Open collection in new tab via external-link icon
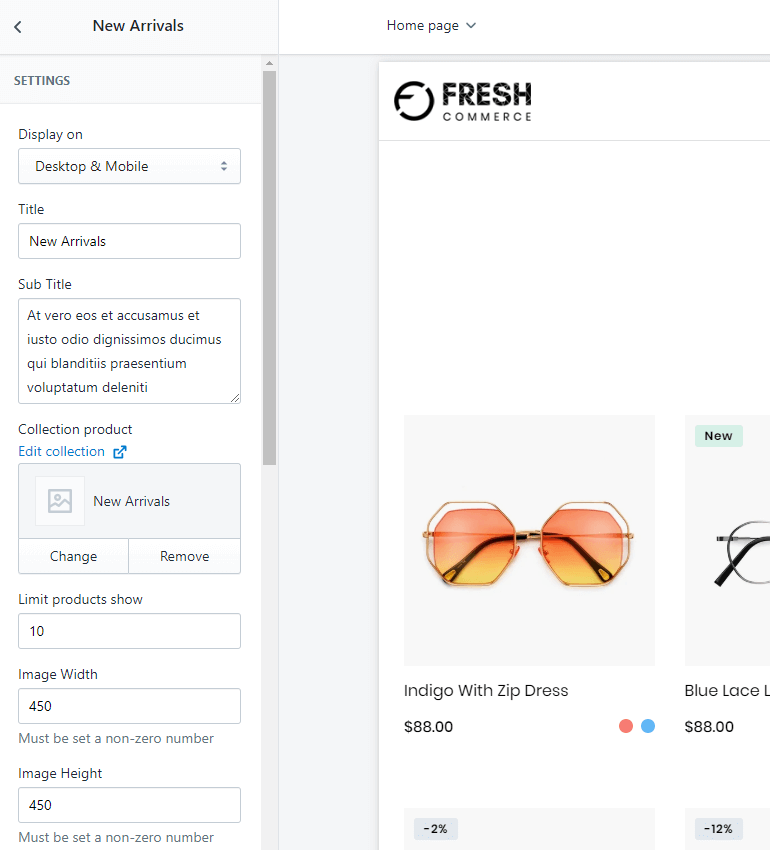This screenshot has width=770, height=850. coord(121,452)
